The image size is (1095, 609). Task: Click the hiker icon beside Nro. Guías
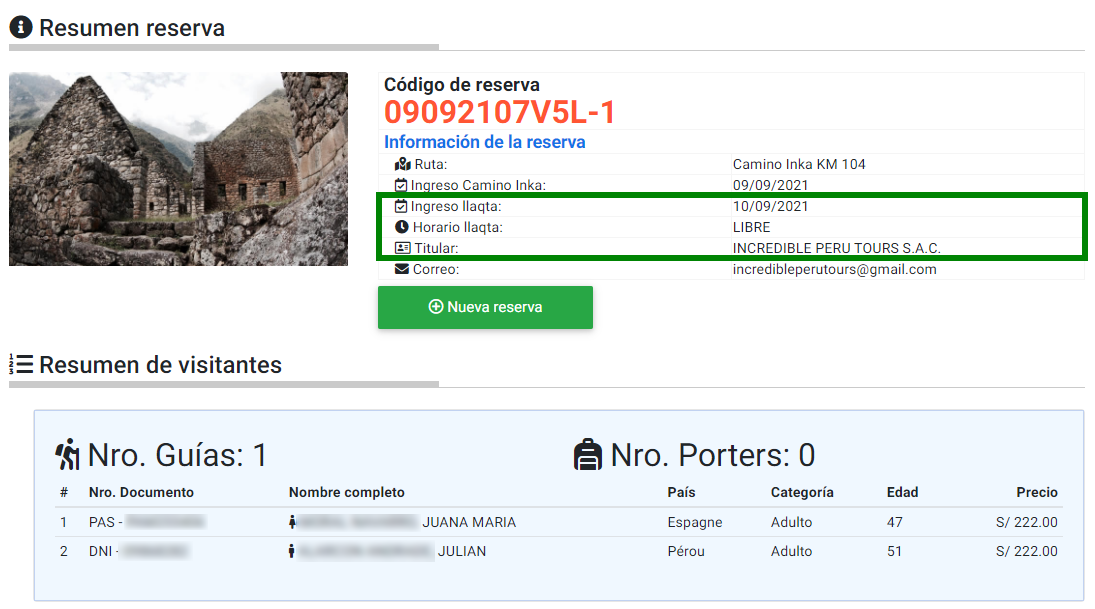tap(67, 456)
